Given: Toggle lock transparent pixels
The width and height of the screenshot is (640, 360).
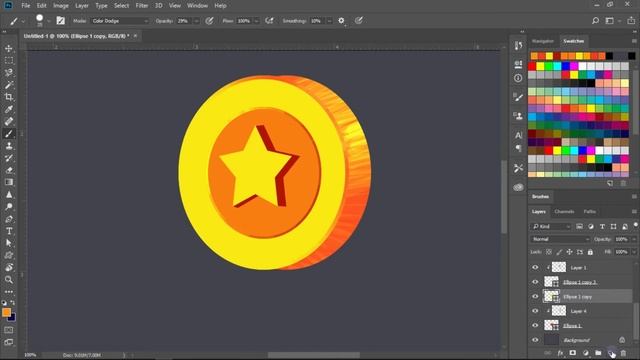Looking at the screenshot, I should tap(549, 252).
